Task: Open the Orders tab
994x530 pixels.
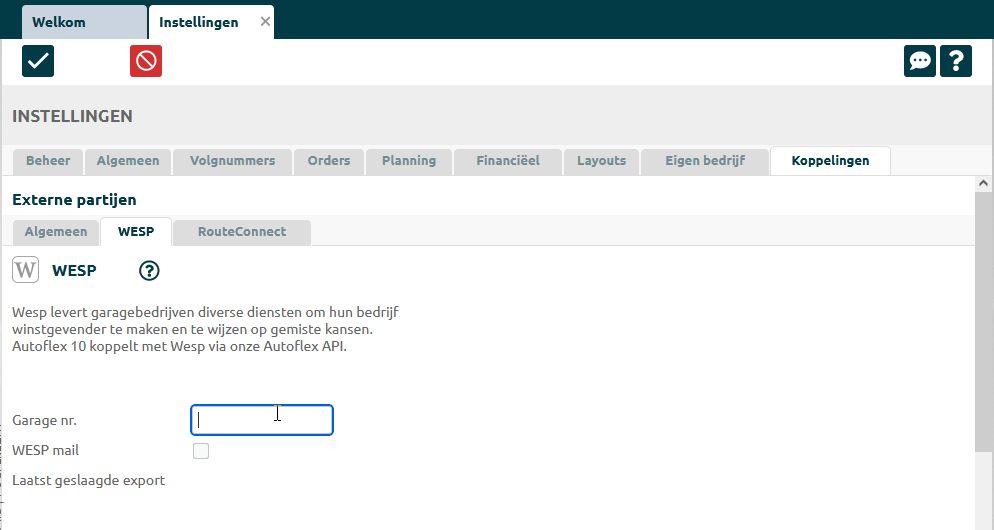Action: coord(329,161)
